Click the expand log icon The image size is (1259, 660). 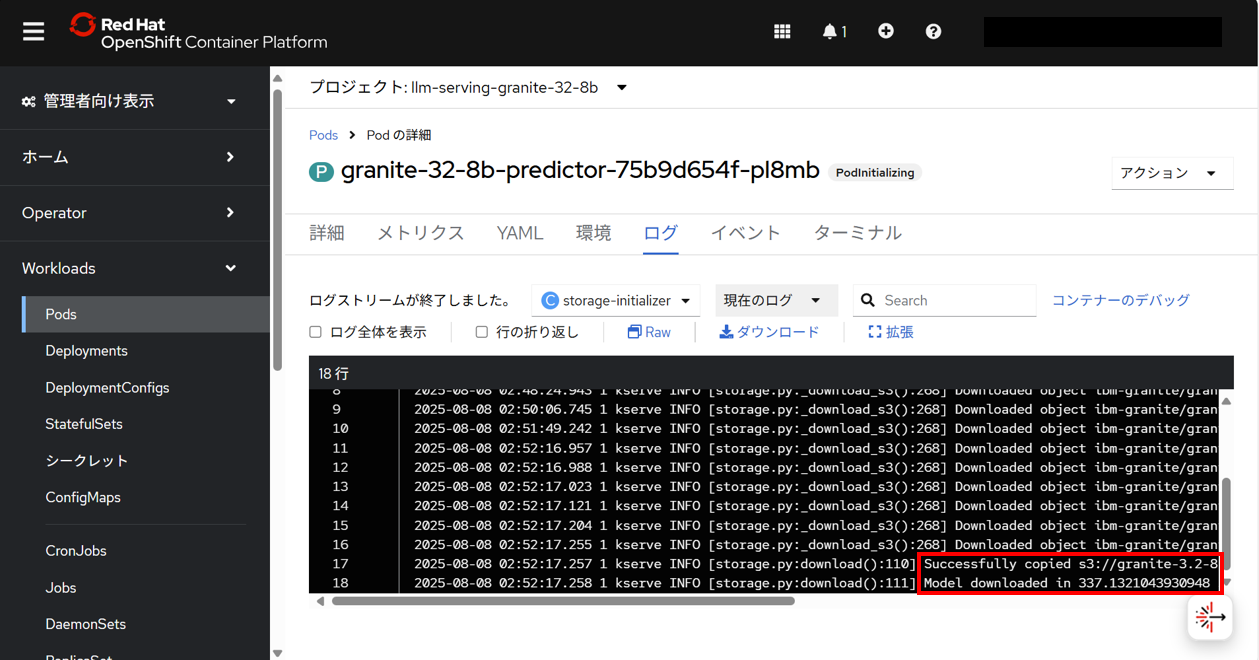[875, 332]
